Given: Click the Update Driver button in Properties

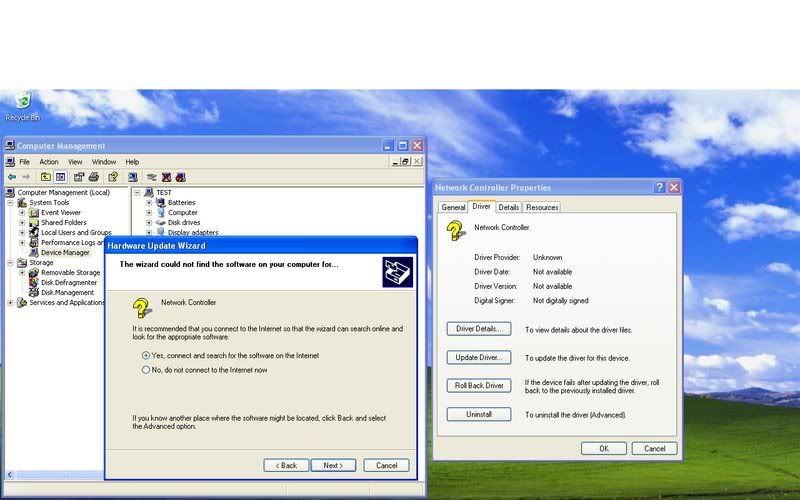Looking at the screenshot, I should pos(479,357).
